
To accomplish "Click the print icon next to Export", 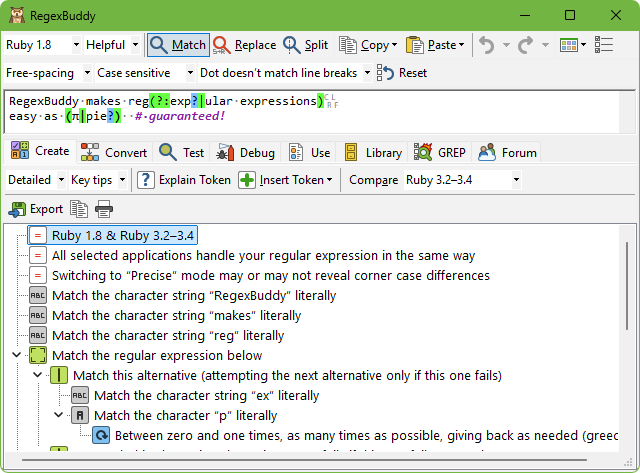I will click(104, 209).
